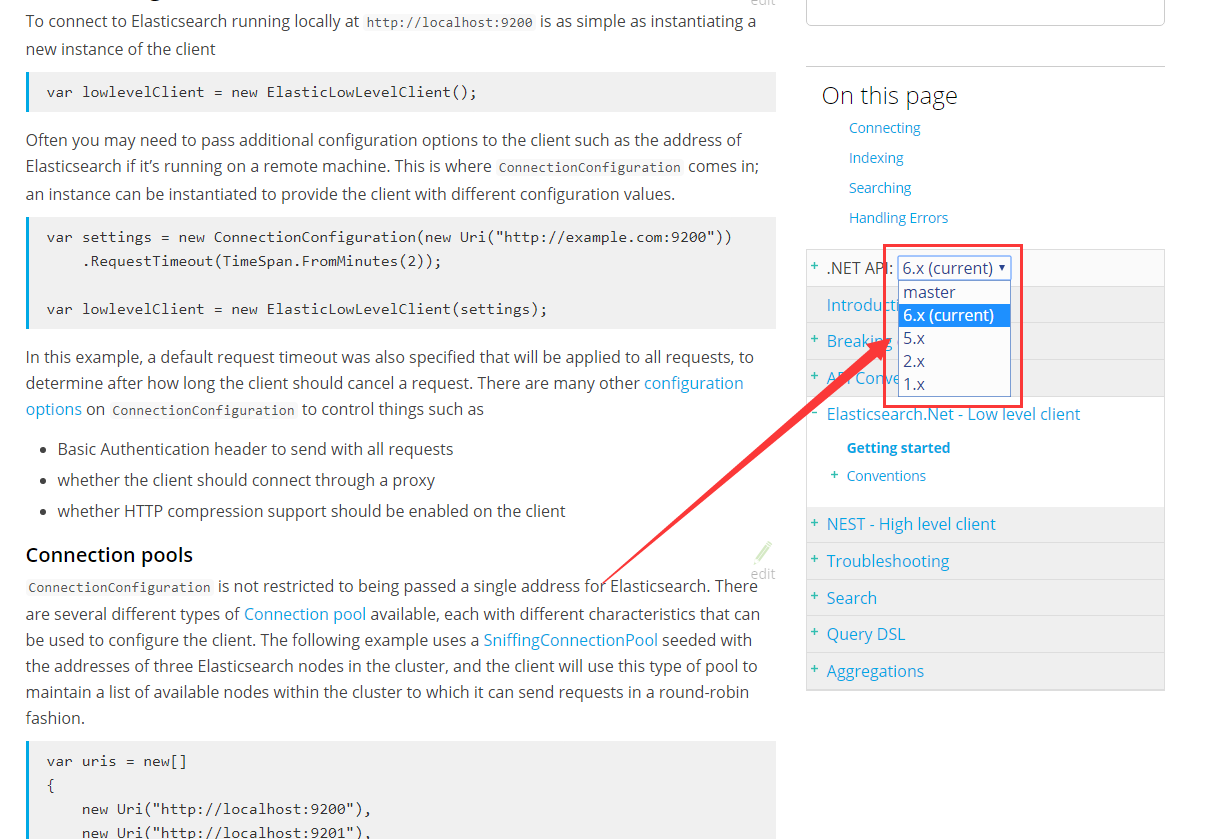Open the Conventions sidebar link

886,476
